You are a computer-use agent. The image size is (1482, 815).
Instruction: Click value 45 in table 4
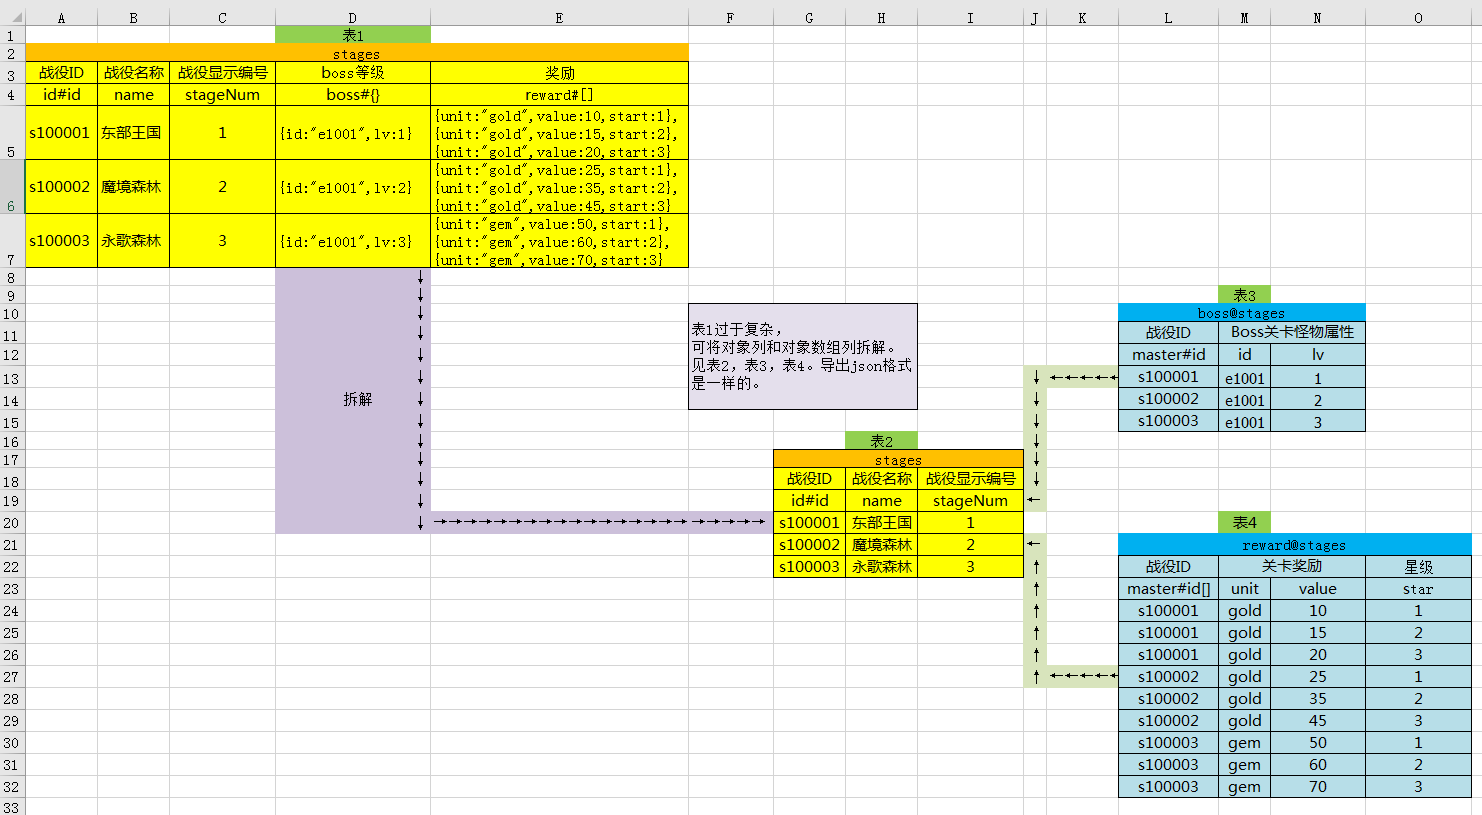[1318, 720]
